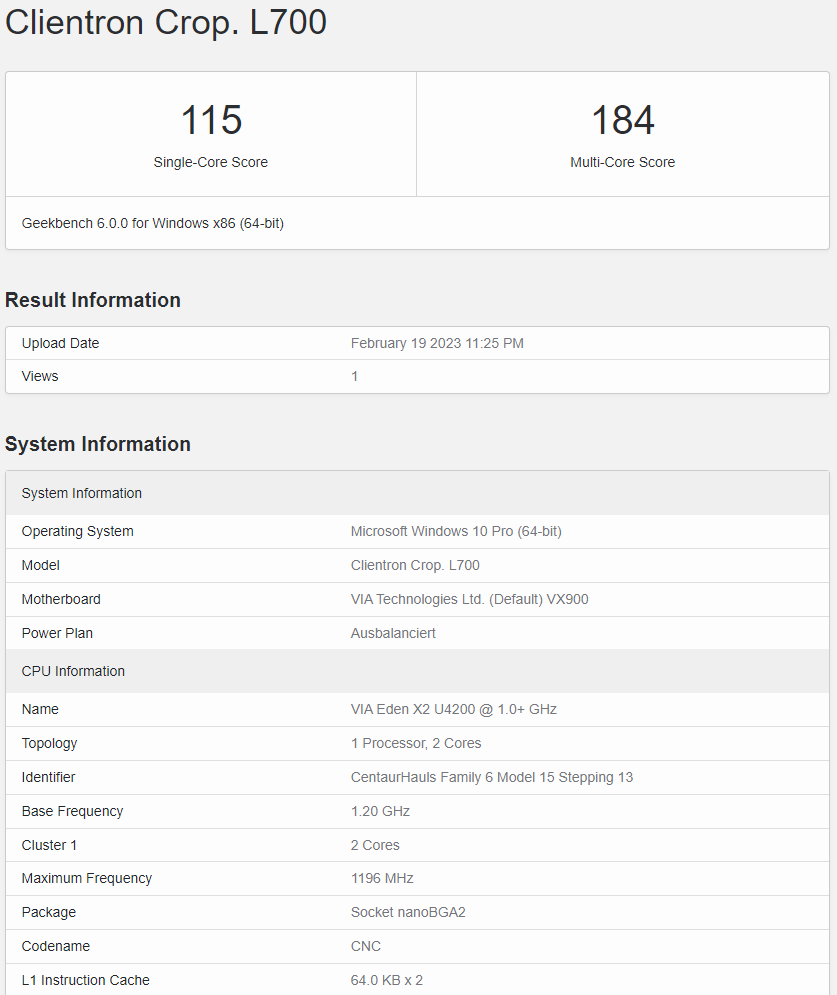Click the gray 'System Information' table header row
This screenshot has width=837, height=995.
[418, 493]
